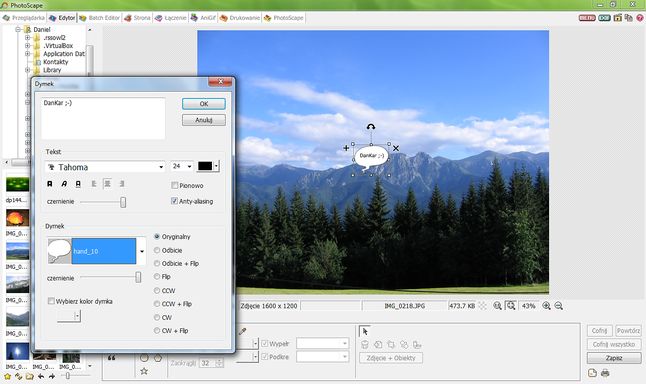
Task: Delete balloon with X handle on photo
Action: pos(396,148)
